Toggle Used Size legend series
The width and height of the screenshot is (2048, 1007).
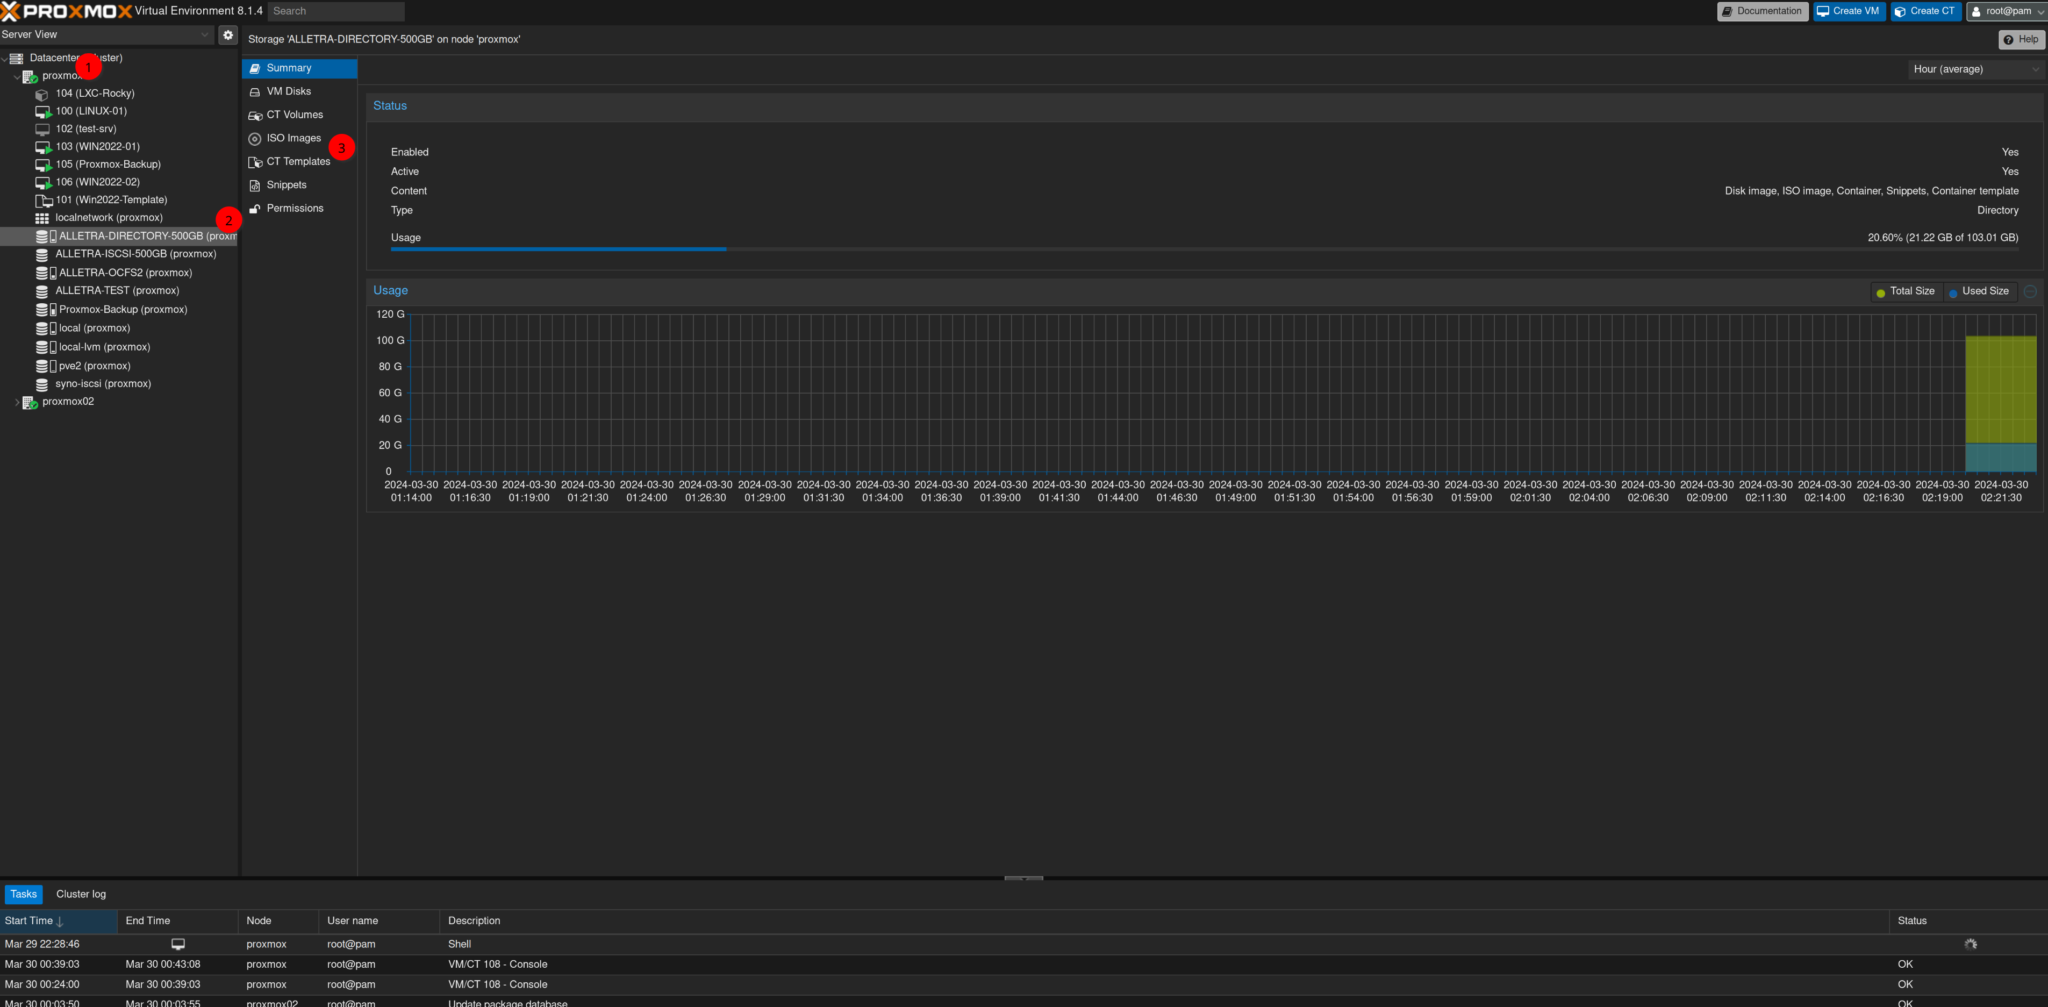[x=1978, y=291]
